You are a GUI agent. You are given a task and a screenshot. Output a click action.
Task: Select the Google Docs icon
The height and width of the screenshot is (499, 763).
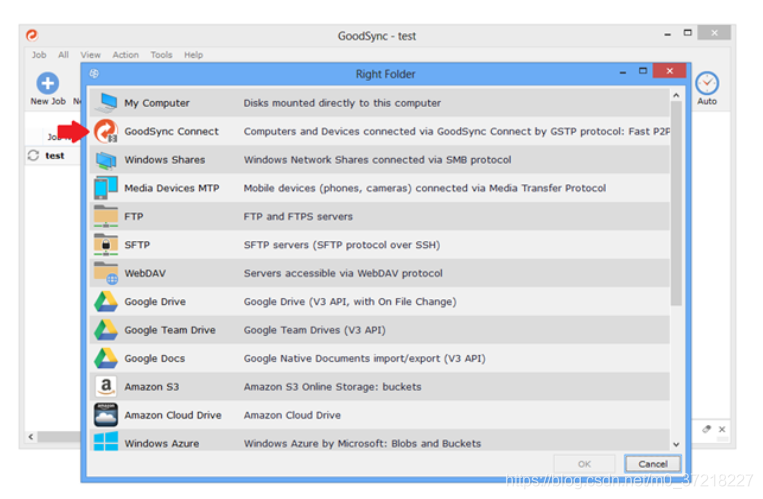106,358
